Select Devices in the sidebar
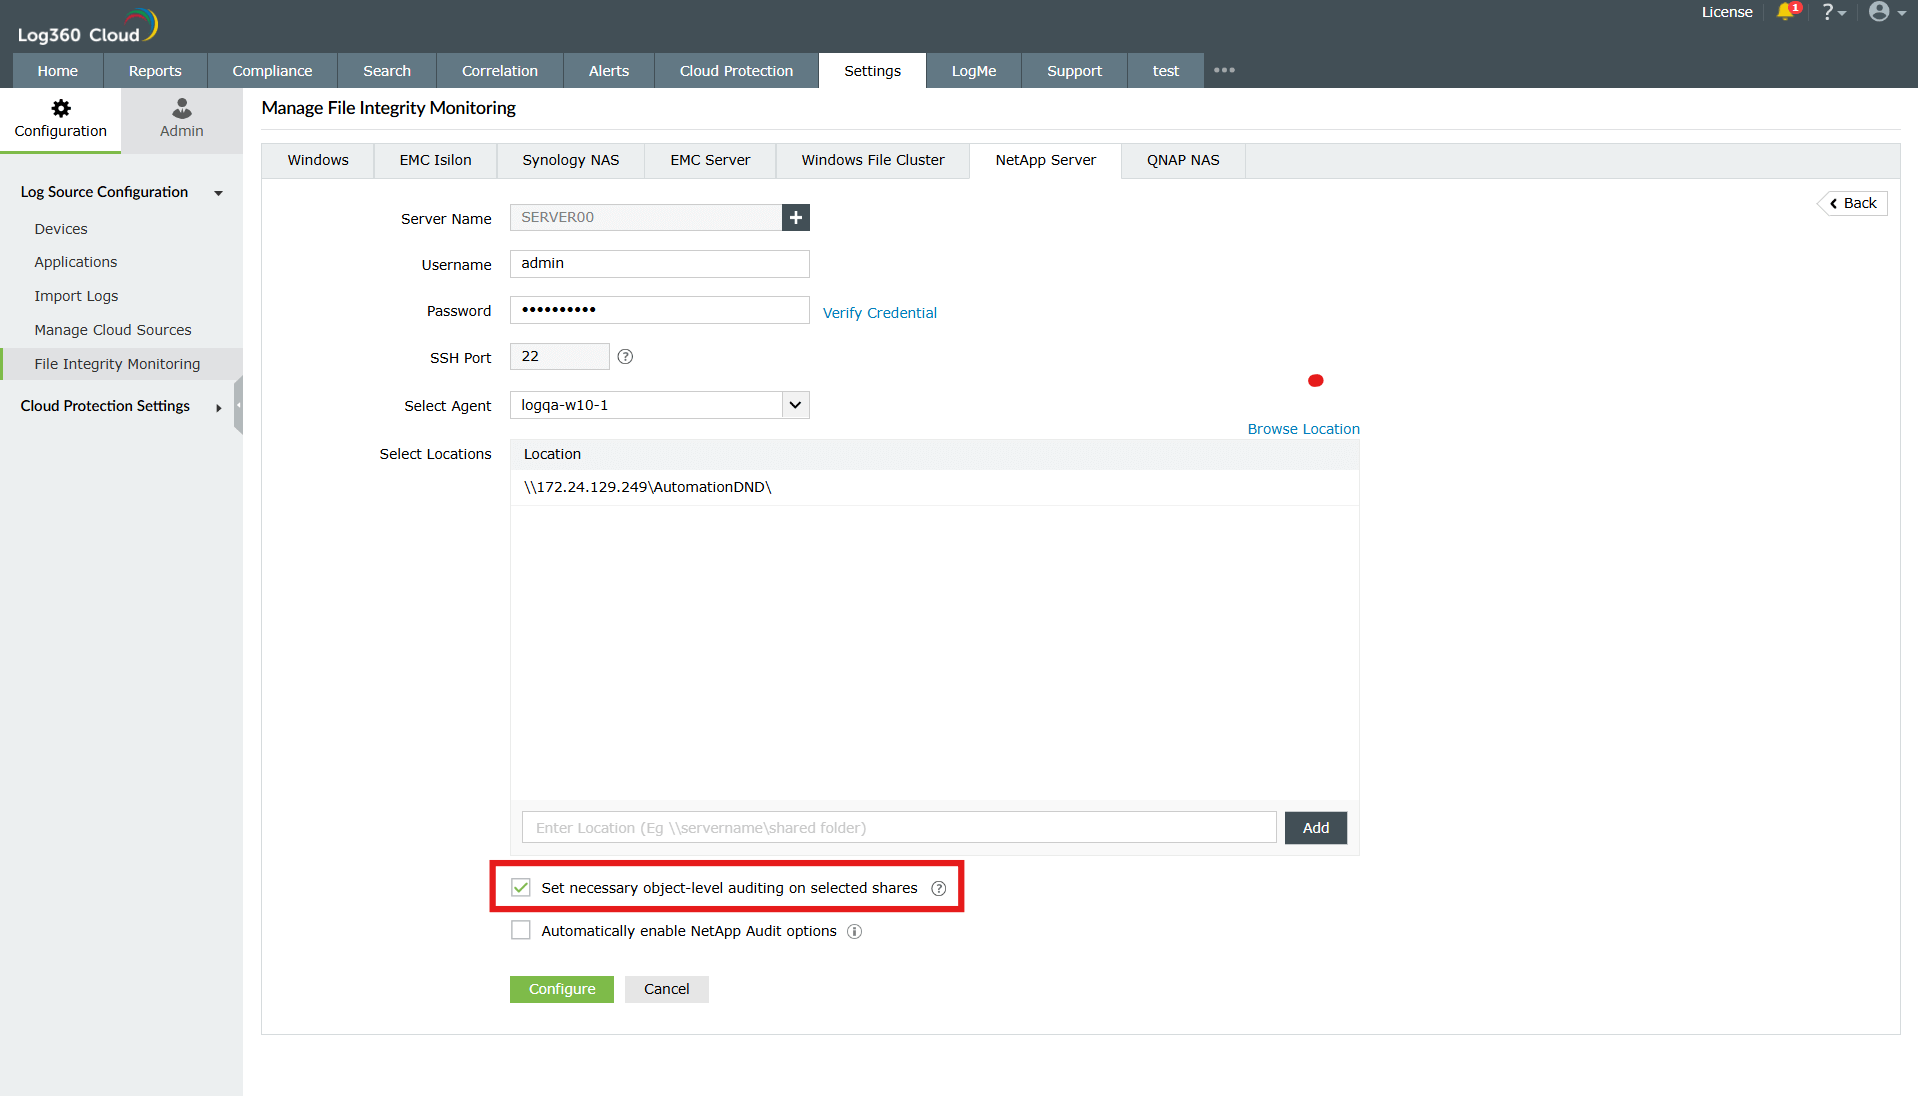 pos(60,228)
